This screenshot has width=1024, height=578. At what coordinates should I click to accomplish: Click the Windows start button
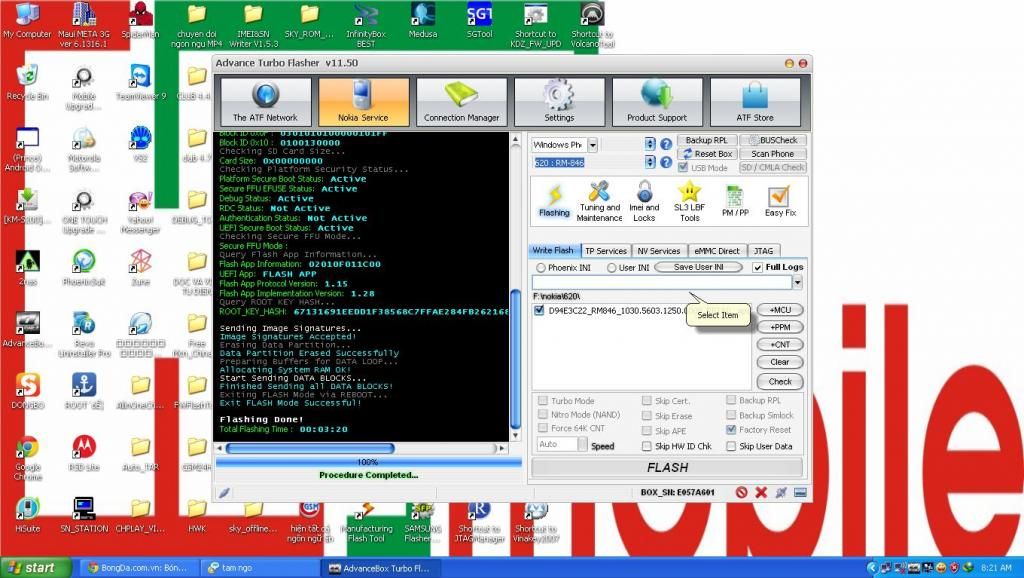coord(35,568)
